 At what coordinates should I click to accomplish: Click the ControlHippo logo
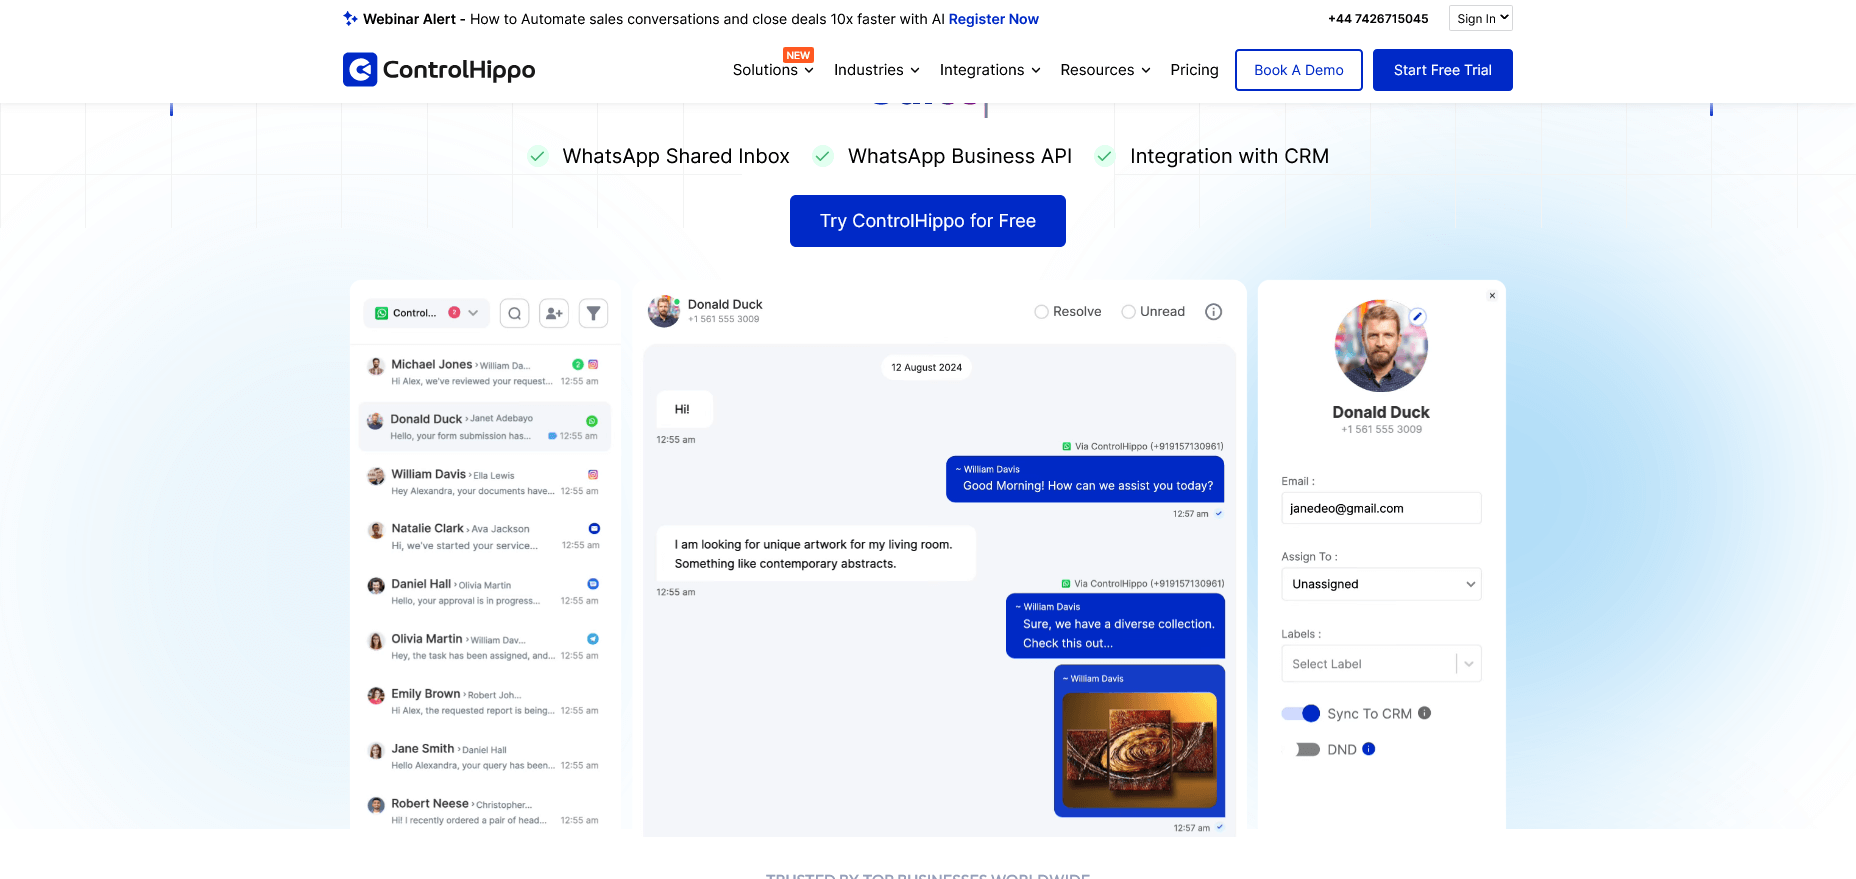tap(439, 70)
